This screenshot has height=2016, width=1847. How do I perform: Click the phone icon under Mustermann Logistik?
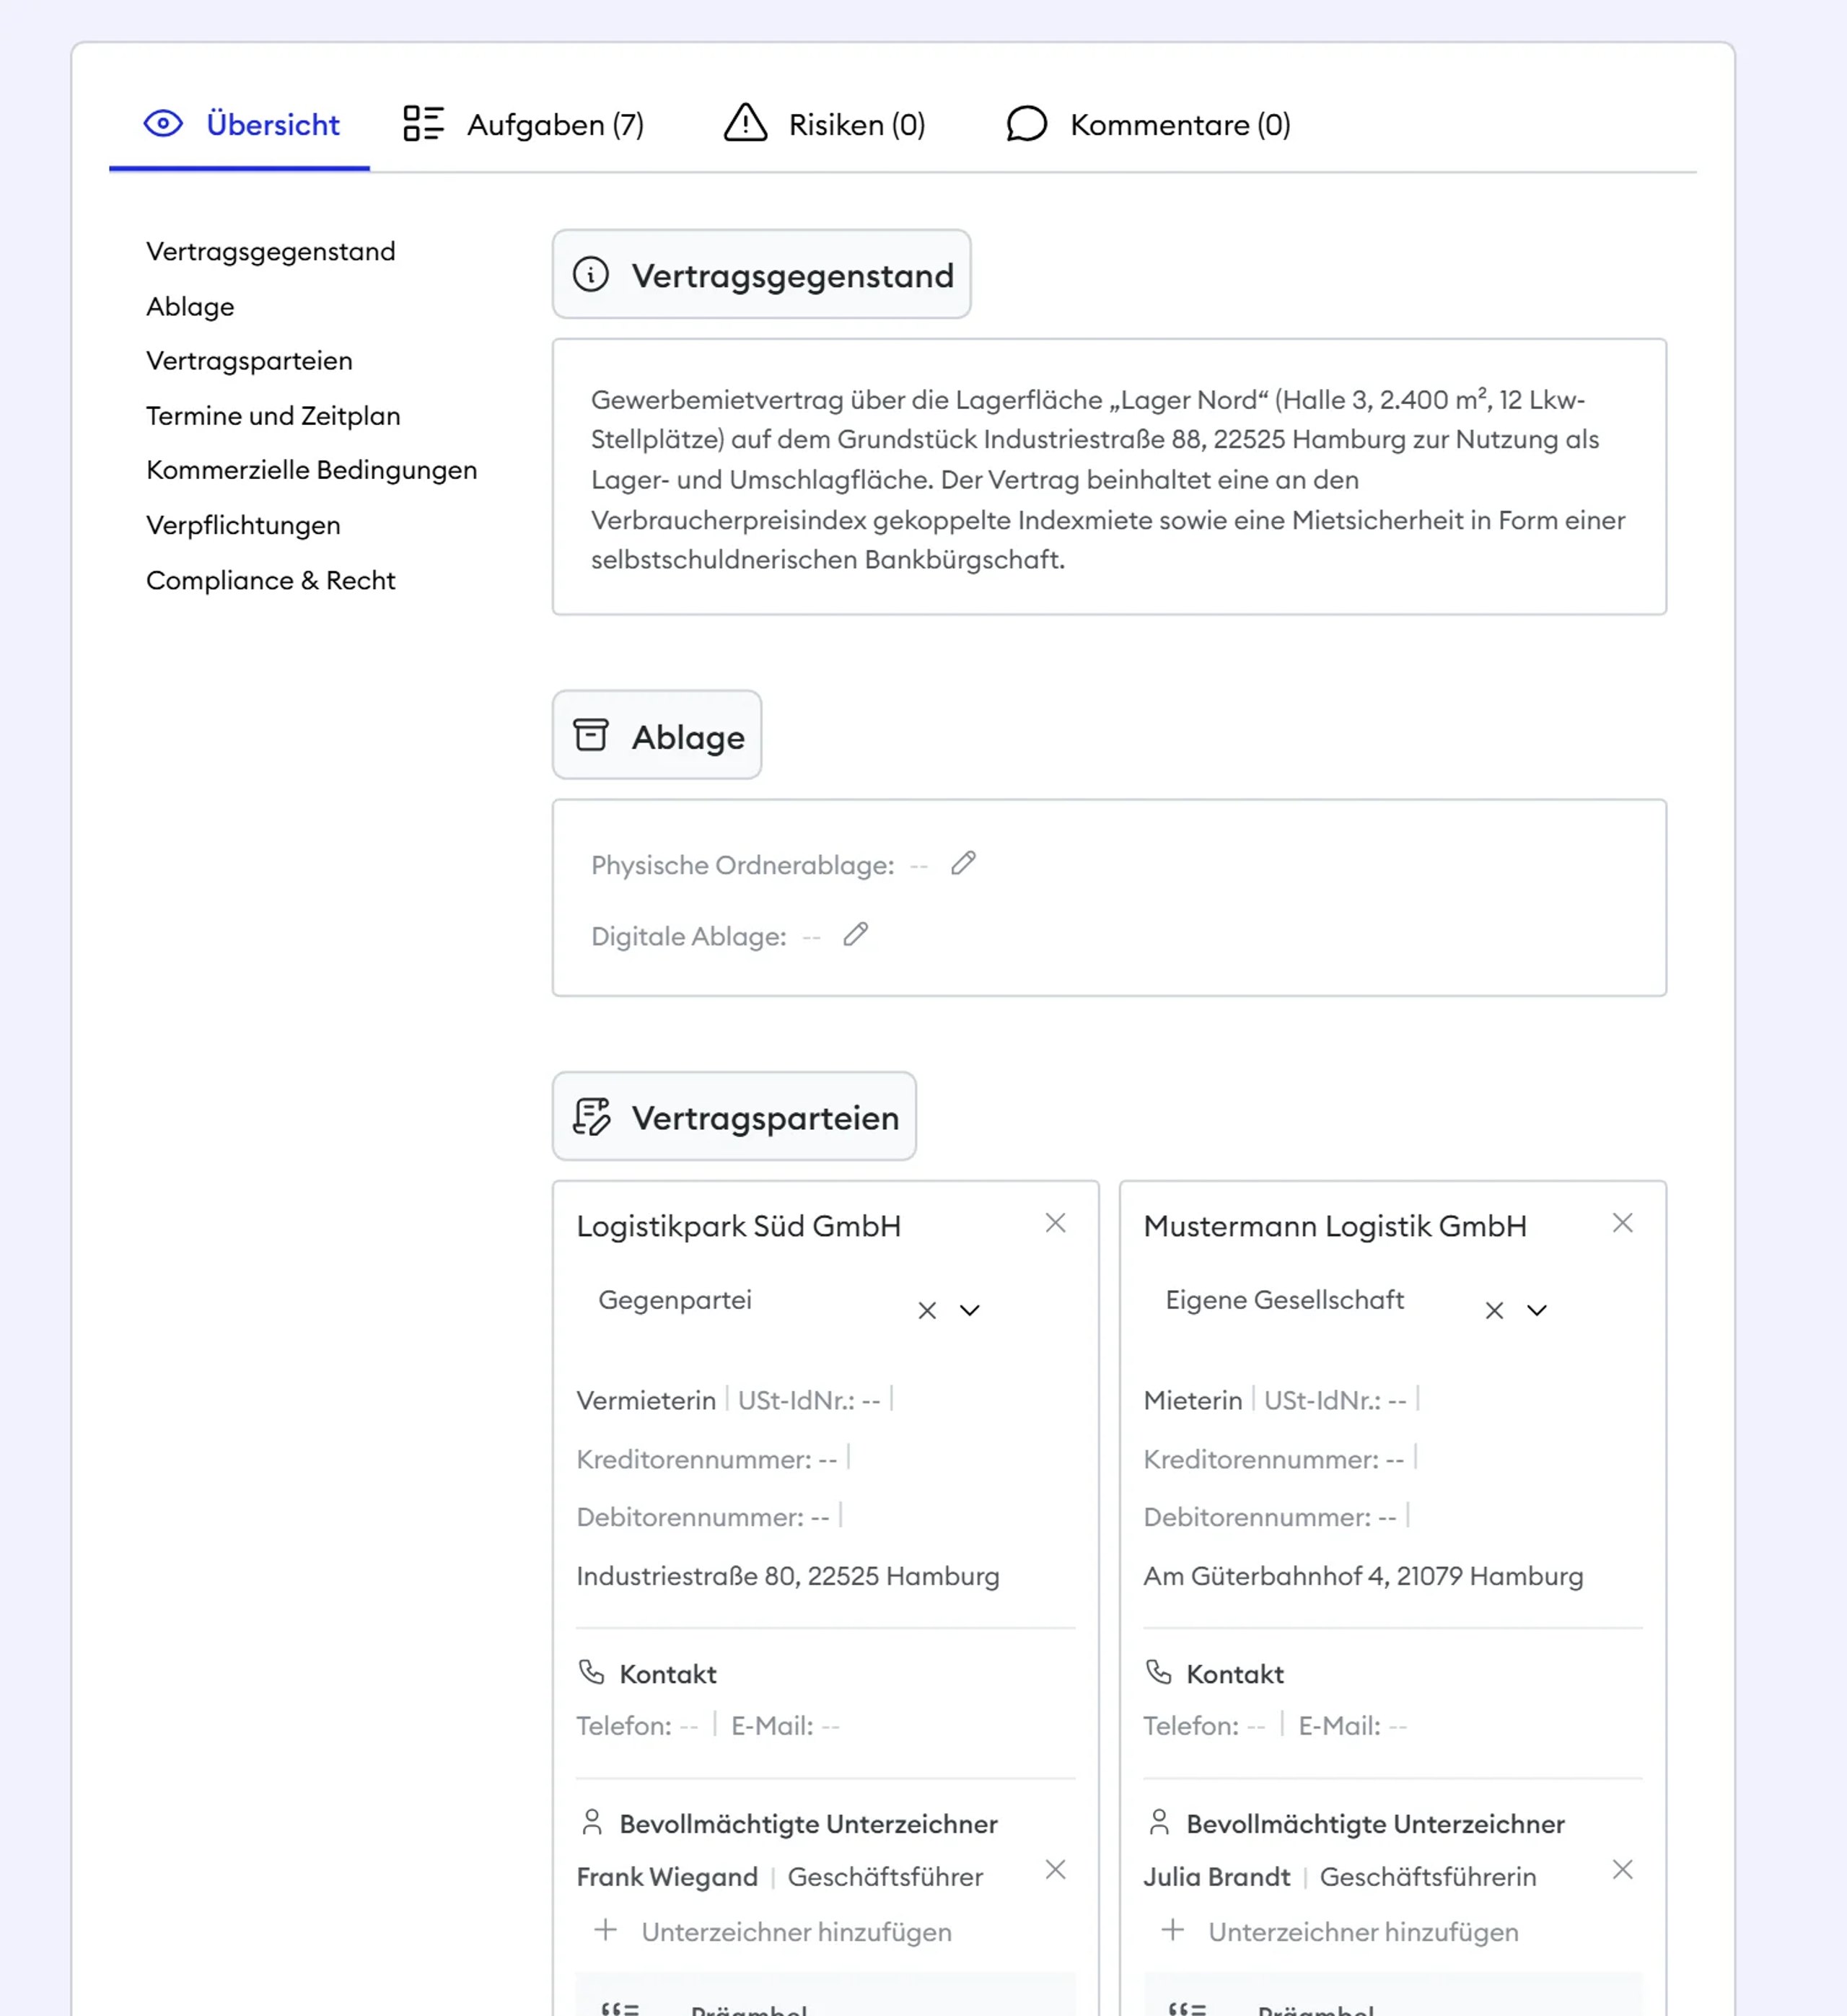point(1158,1672)
